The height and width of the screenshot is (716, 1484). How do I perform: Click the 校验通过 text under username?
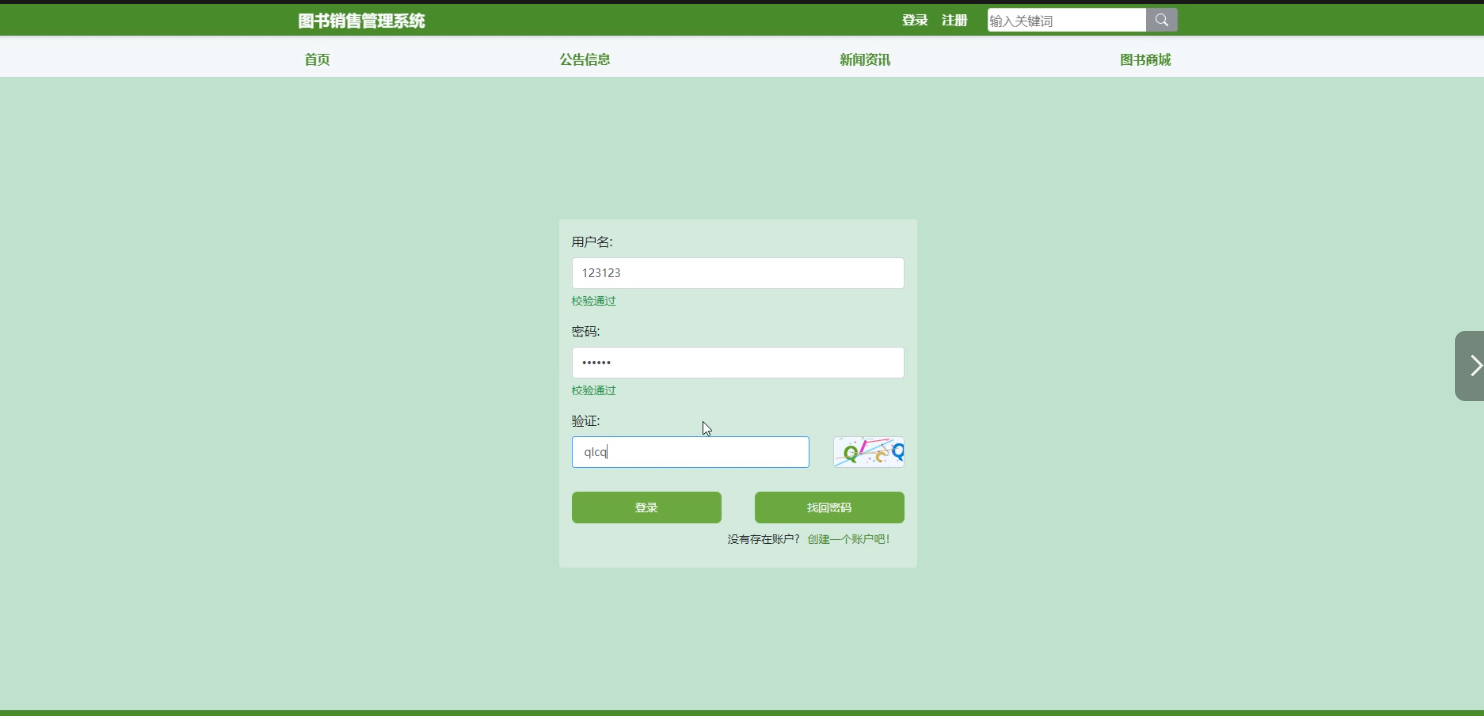pyautogui.click(x=594, y=301)
